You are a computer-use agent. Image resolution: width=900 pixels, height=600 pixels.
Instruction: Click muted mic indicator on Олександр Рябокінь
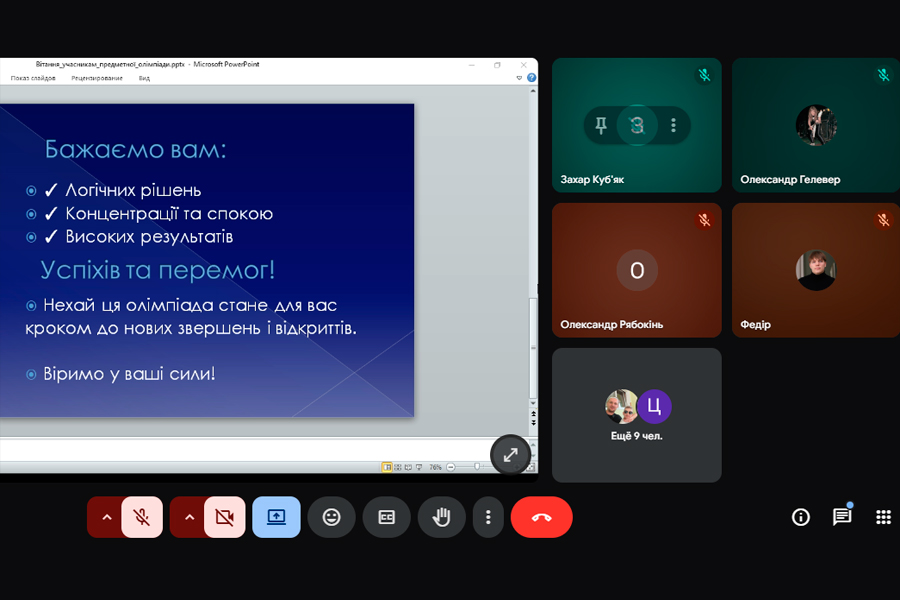(x=704, y=220)
